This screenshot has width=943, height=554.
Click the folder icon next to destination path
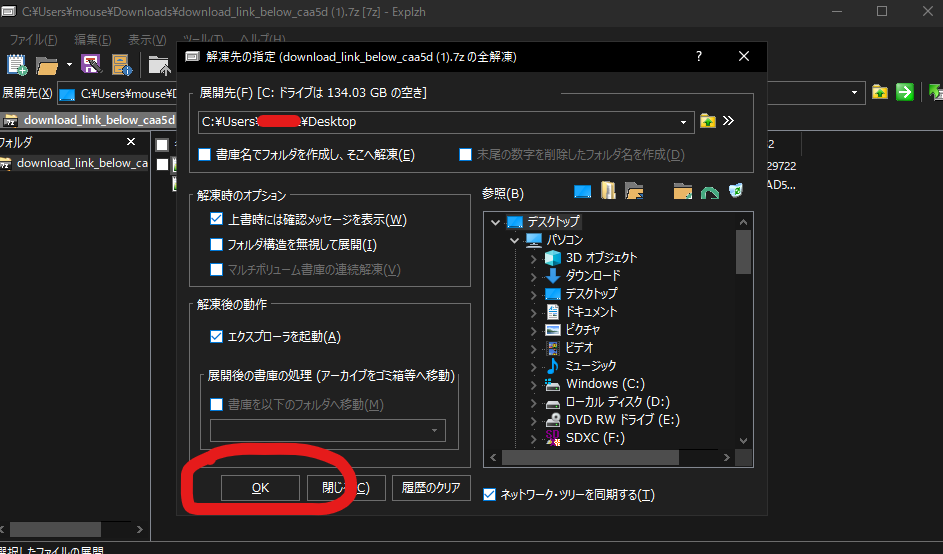(x=708, y=121)
